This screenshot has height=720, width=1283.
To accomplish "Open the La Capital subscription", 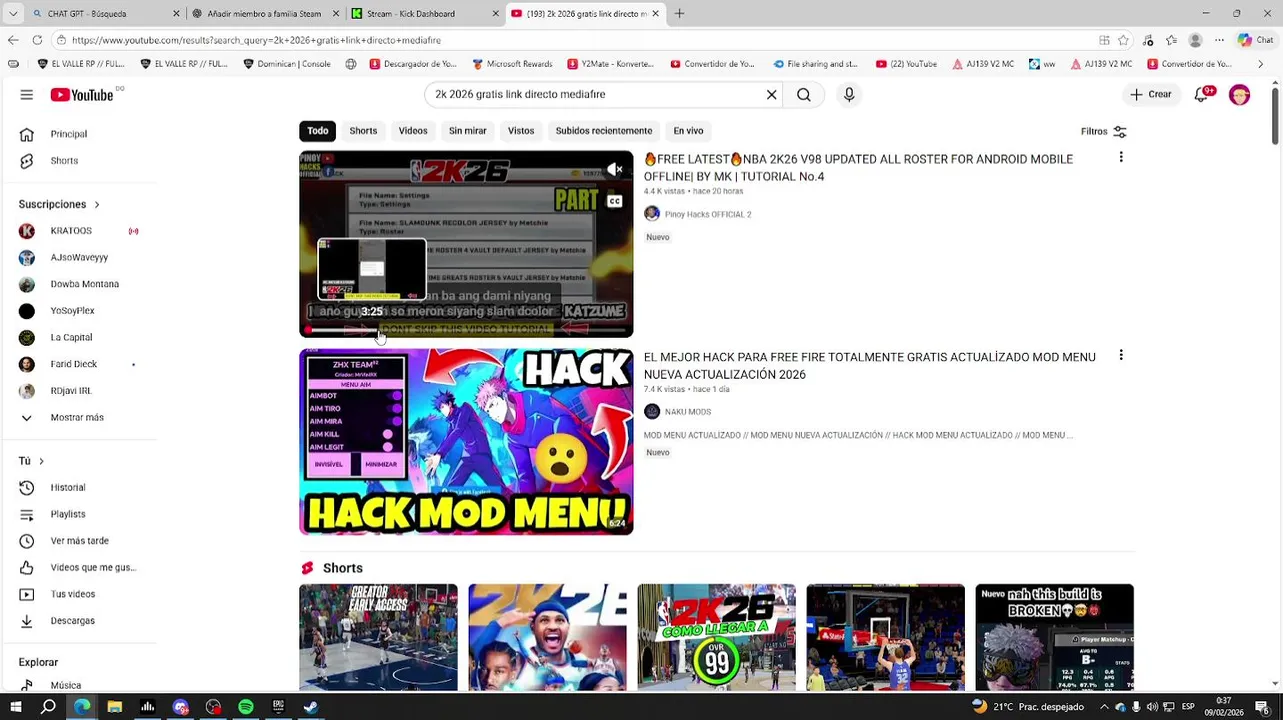I will point(71,337).
